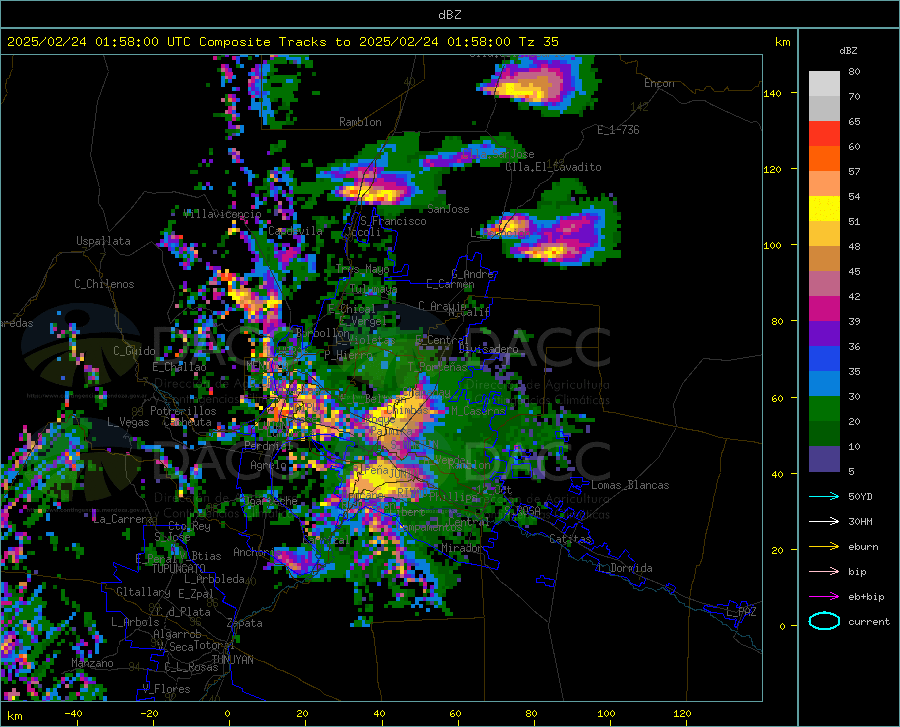Pick the 51 dBZ yellow swatch

(824, 209)
